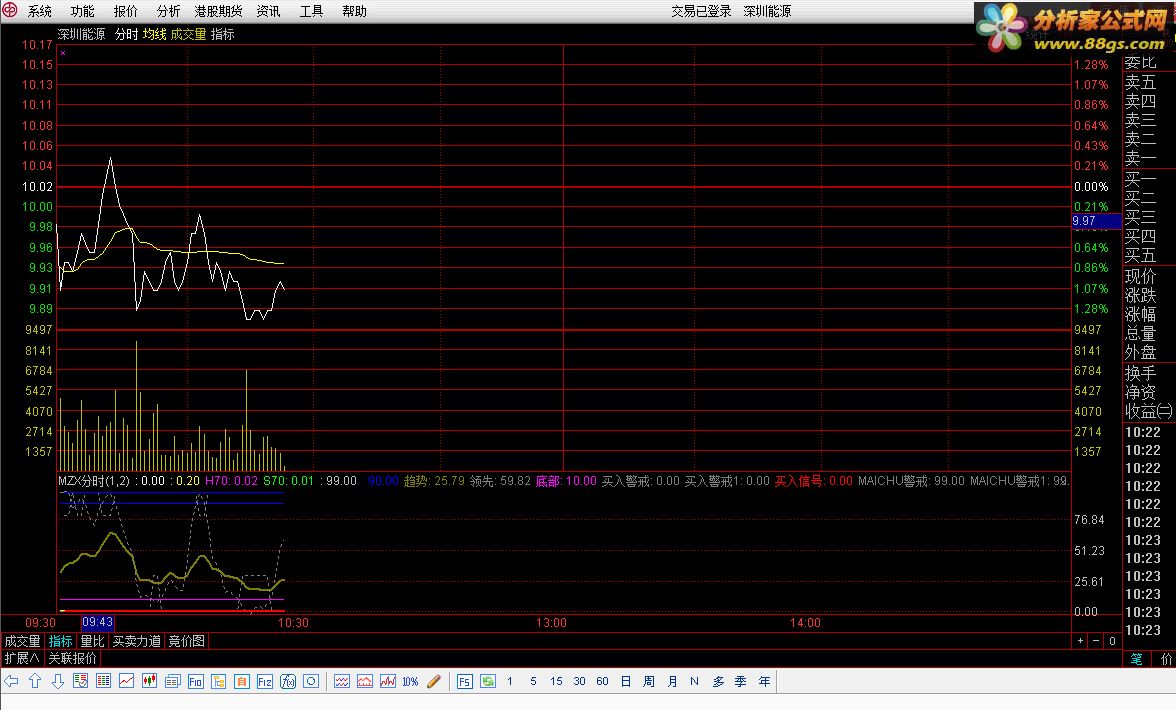Click the orange document icon
1176x710 pixels.
tap(242, 681)
